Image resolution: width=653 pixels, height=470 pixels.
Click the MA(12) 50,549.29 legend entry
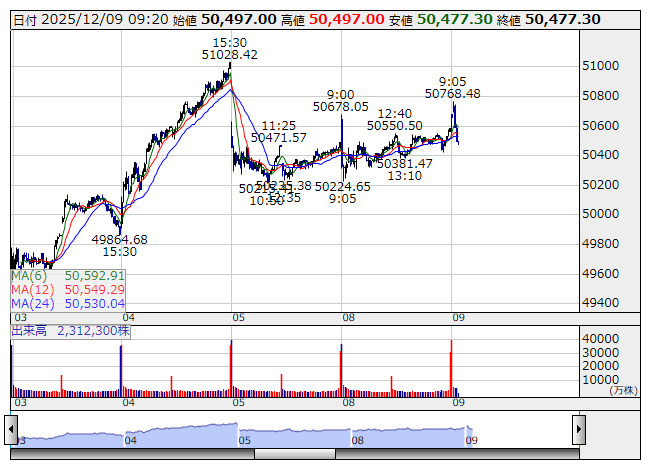pyautogui.click(x=68, y=290)
